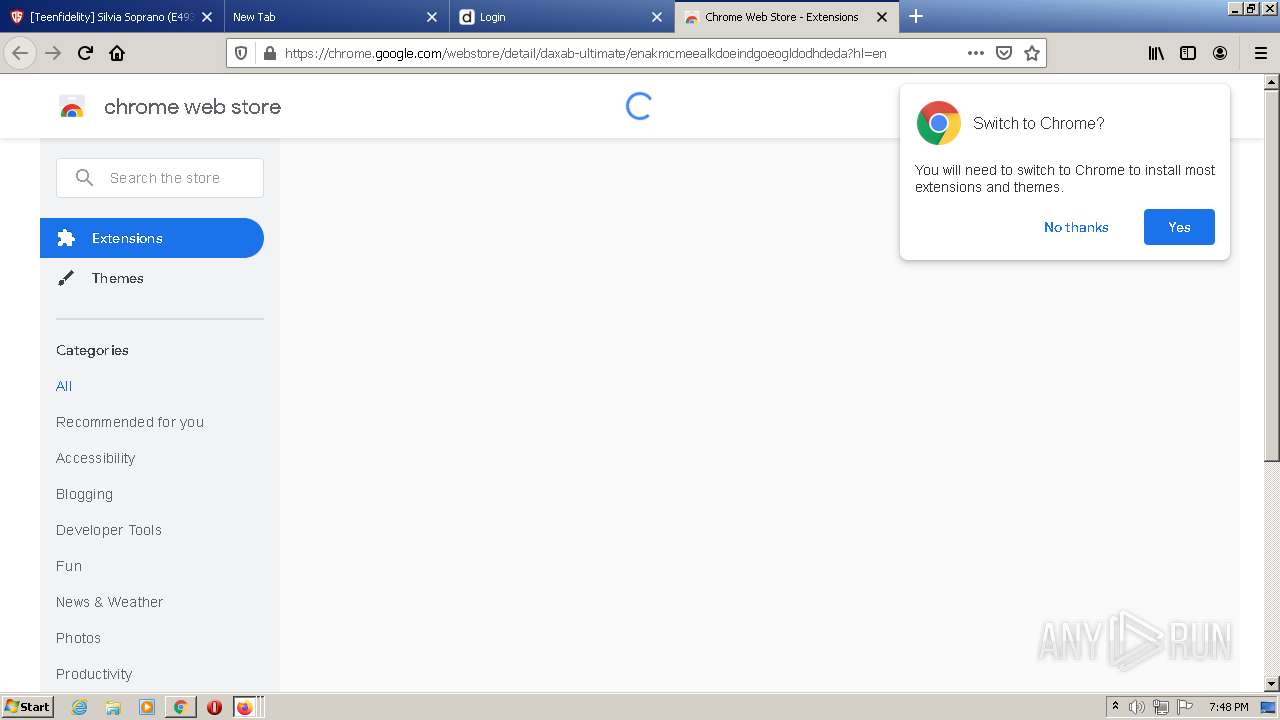
Task: Open Firefox hamburger menu
Action: tap(1260, 53)
